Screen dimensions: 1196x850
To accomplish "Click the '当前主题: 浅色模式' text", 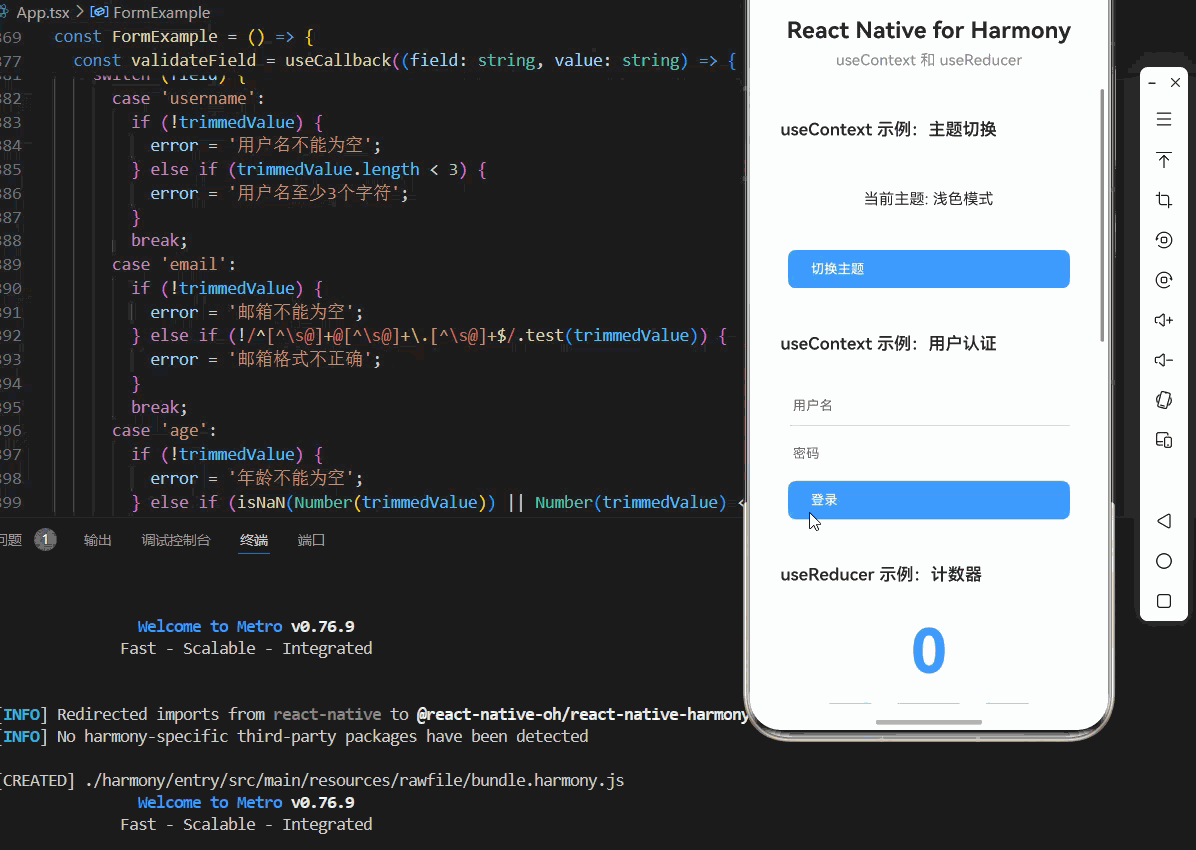I will click(x=928, y=199).
